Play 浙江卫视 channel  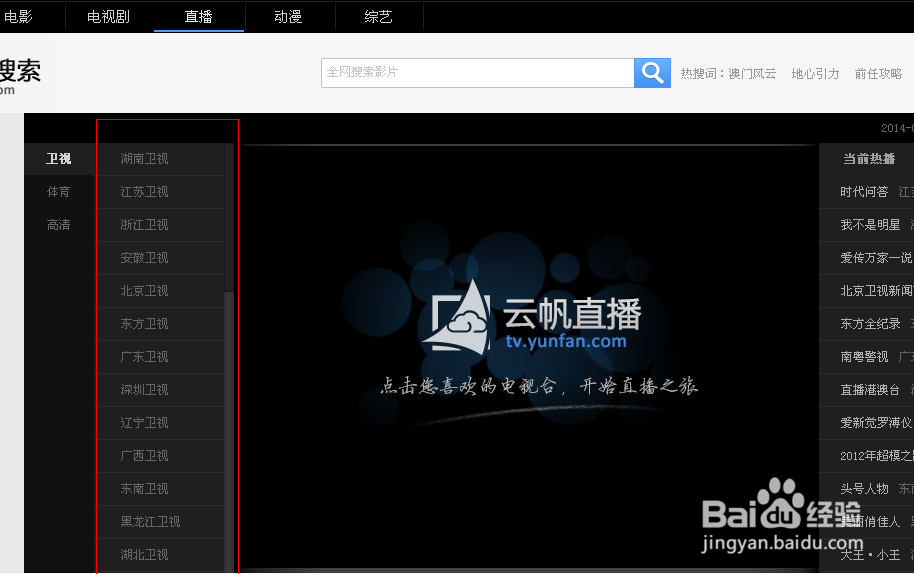(160, 225)
